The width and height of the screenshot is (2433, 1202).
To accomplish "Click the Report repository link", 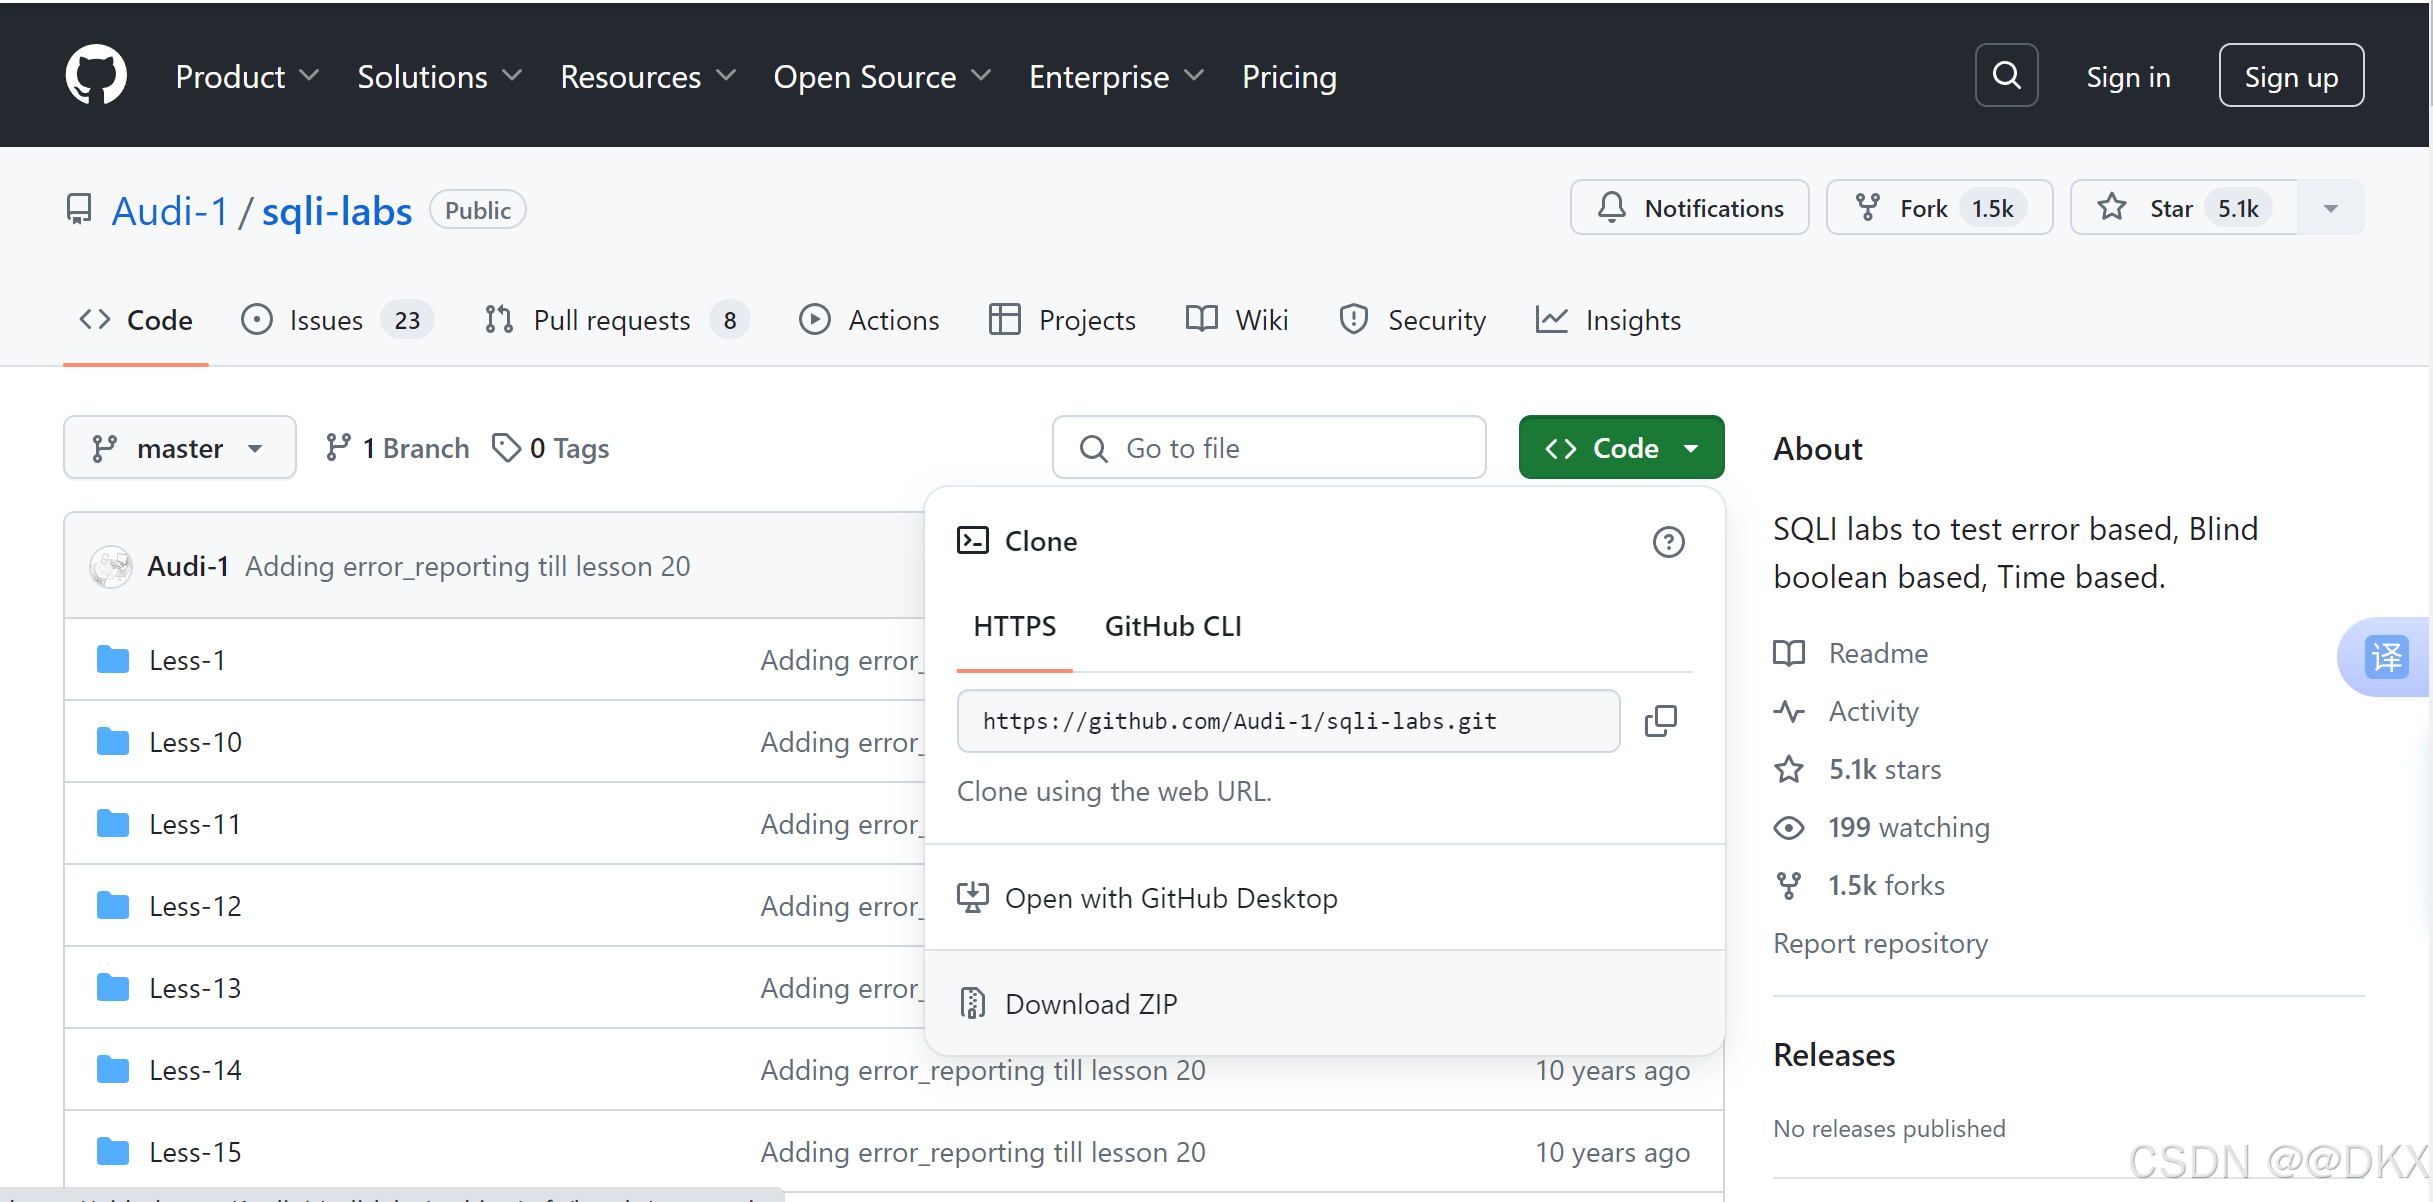I will click(x=1880, y=943).
